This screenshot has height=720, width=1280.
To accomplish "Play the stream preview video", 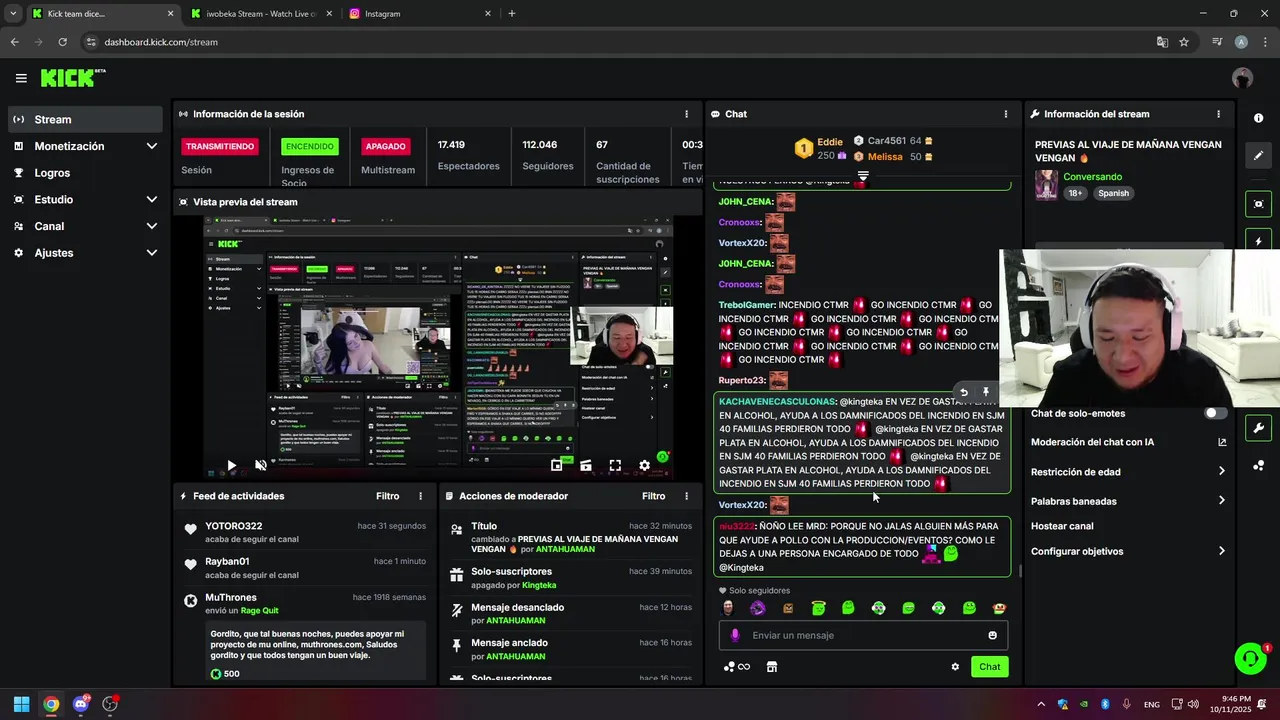I will (232, 465).
